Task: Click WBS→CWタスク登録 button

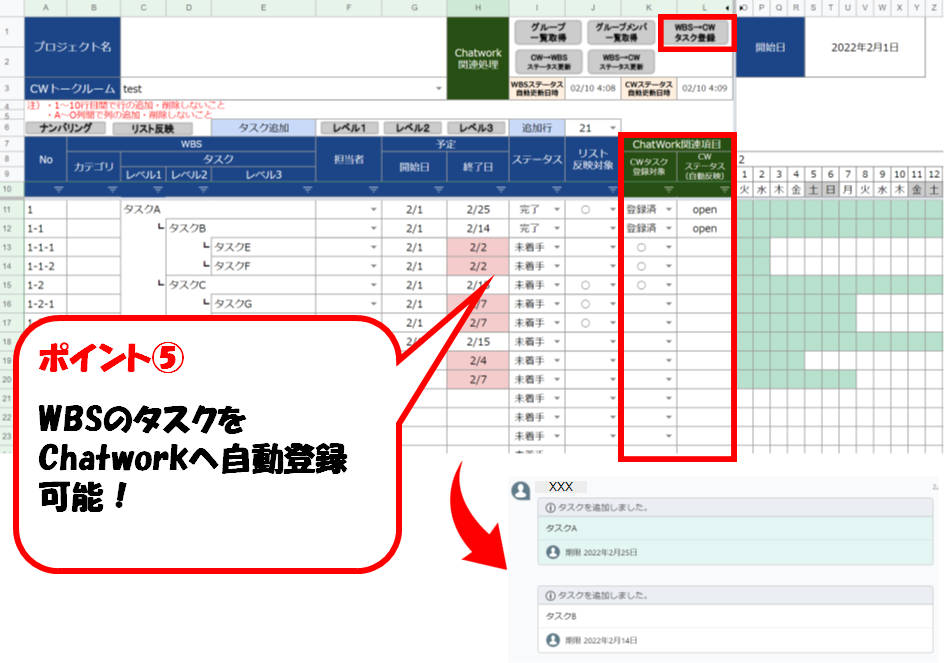Action: click(x=695, y=32)
